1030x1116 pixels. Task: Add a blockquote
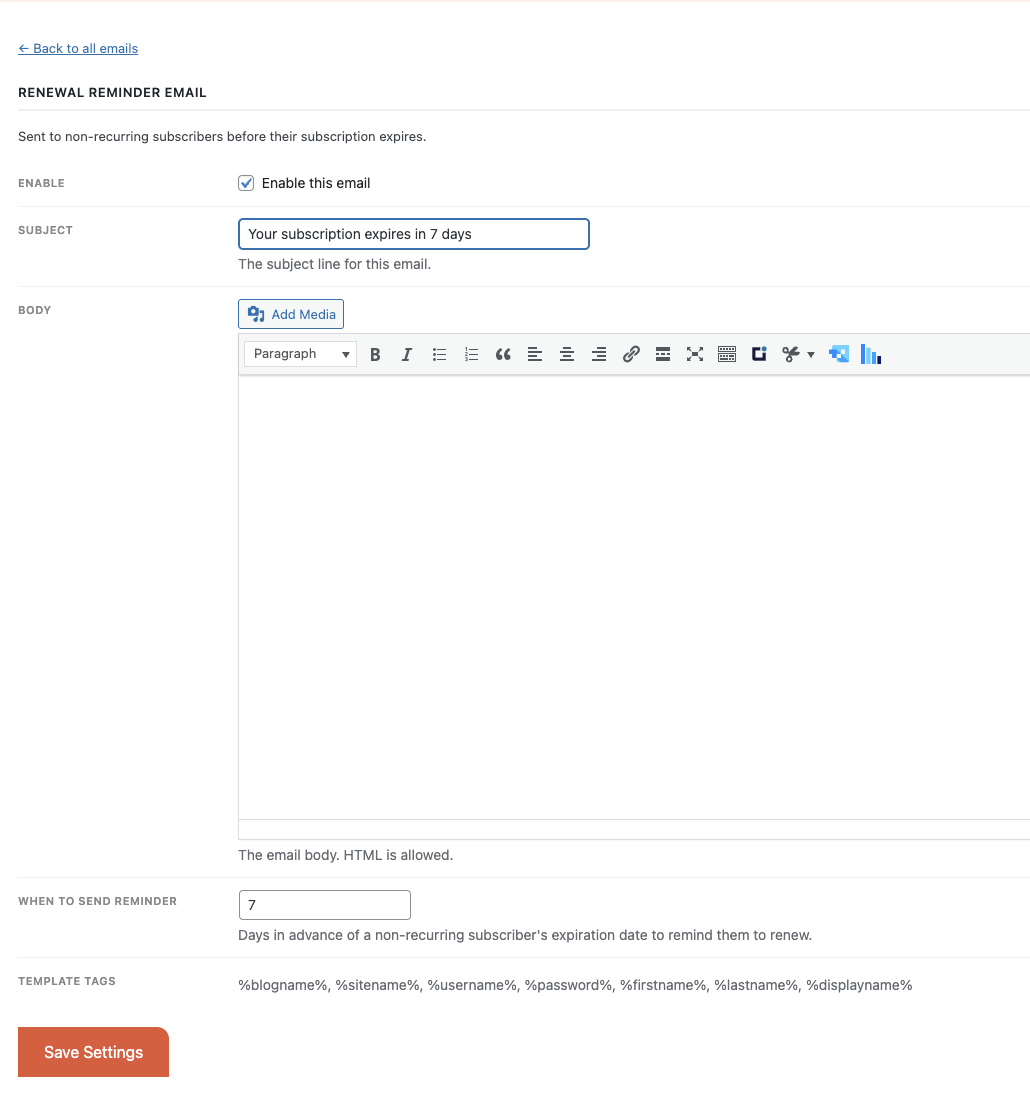pos(503,354)
